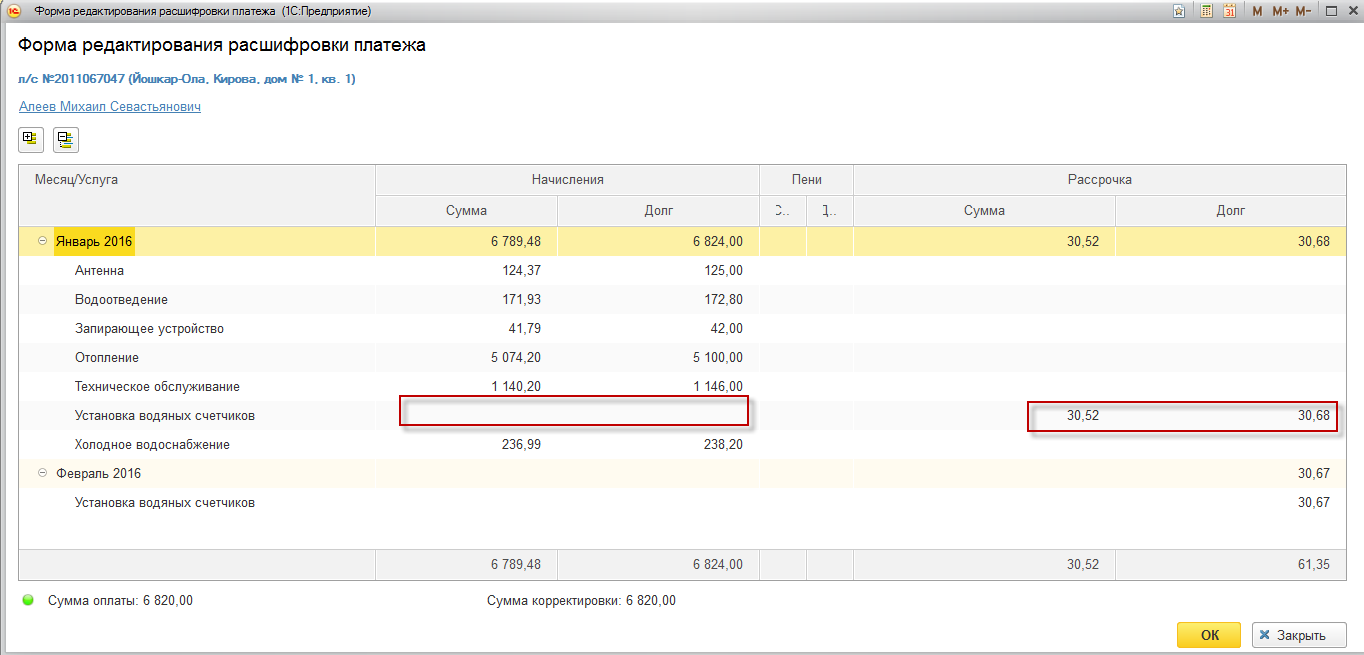This screenshot has height=655, width=1364.
Task: Add to favorites via star icon
Action: (x=1179, y=11)
